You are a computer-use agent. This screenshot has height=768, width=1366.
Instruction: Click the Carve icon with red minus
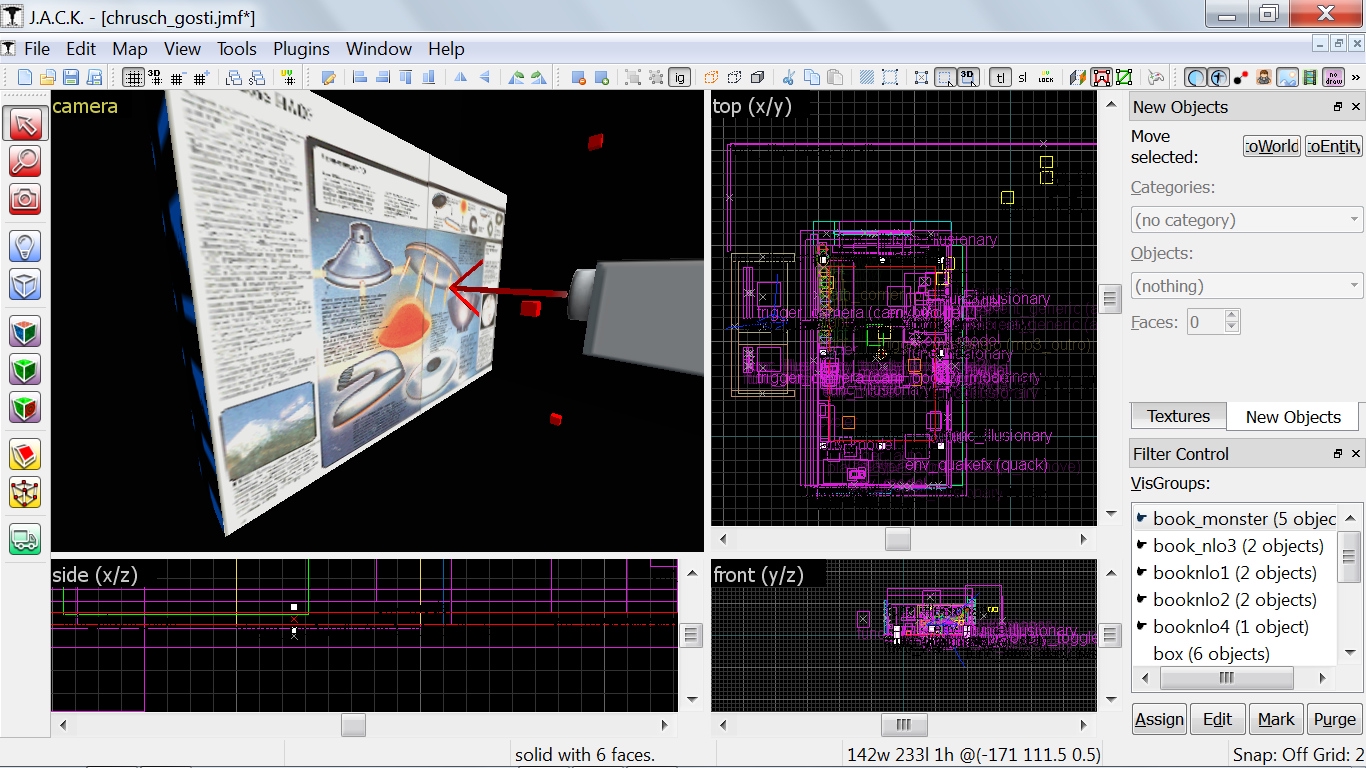578,78
